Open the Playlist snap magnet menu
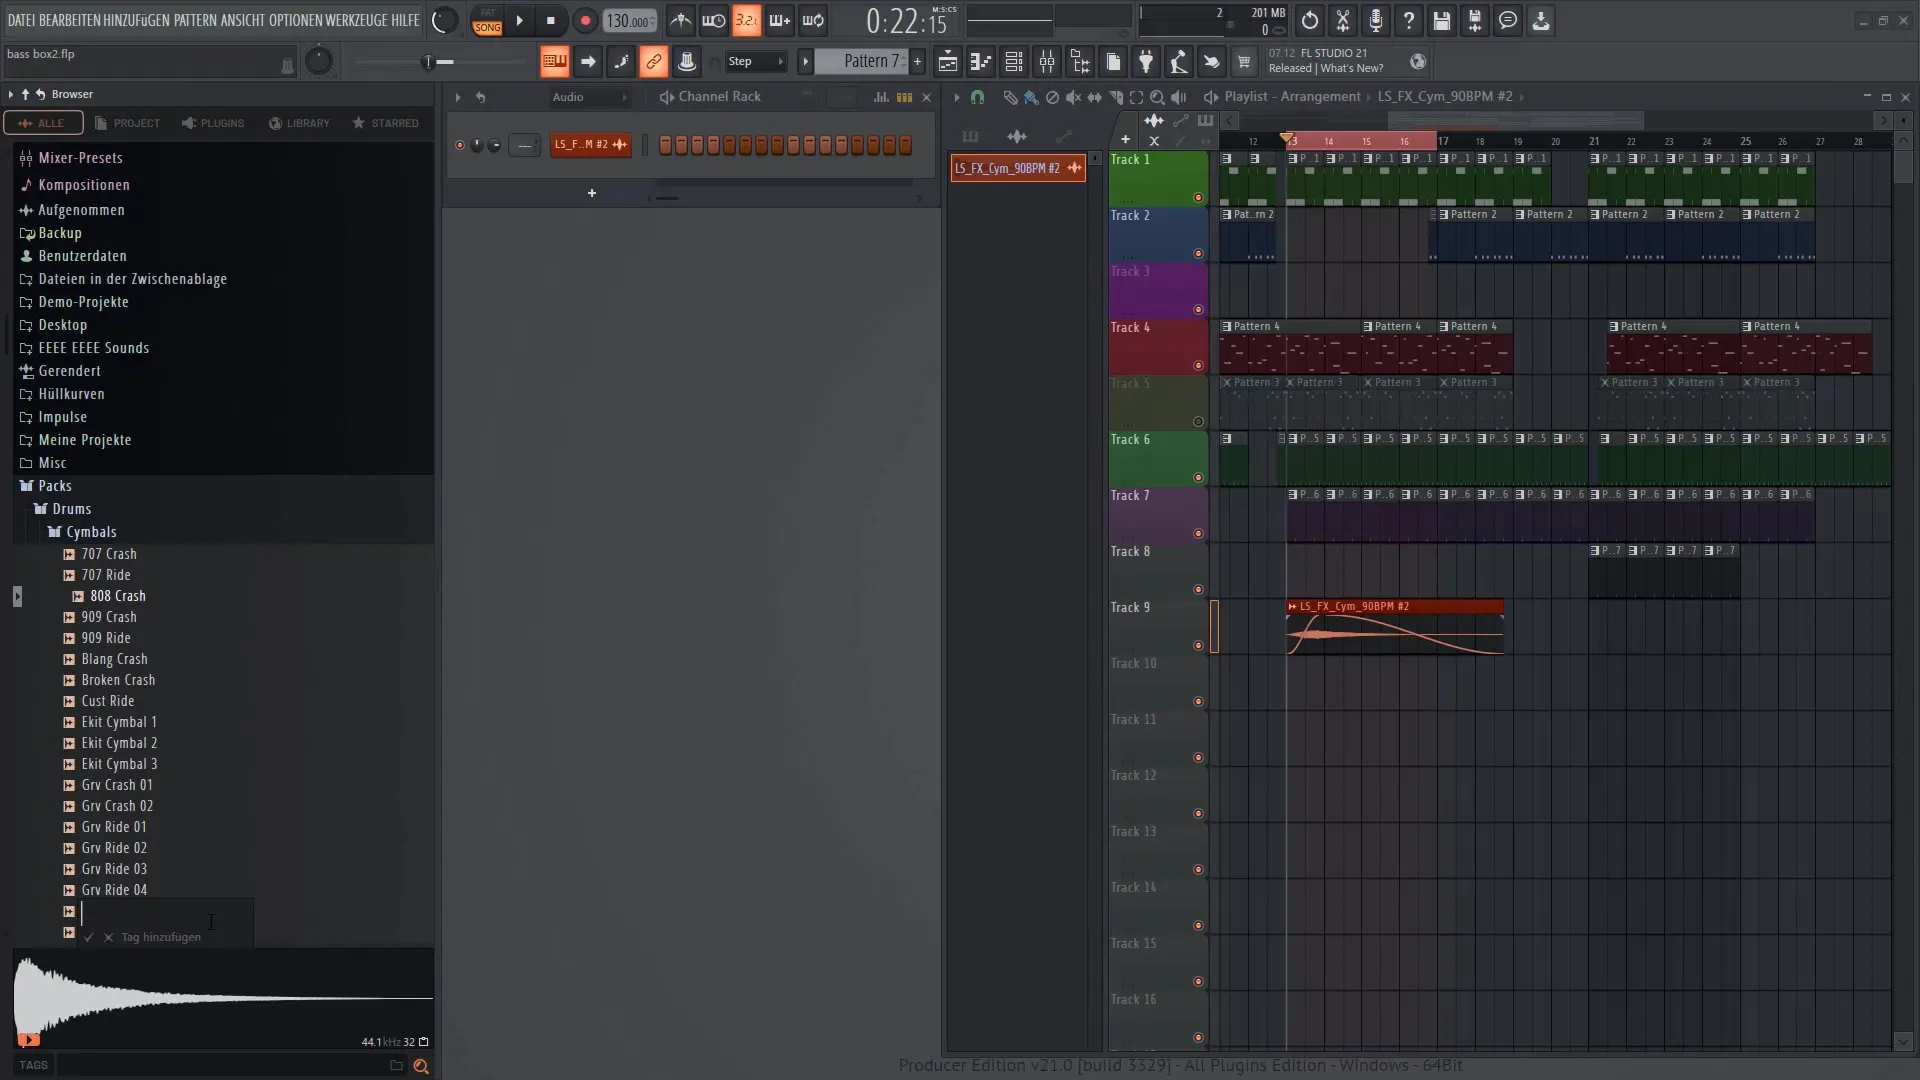This screenshot has height=1080, width=1920. click(x=977, y=97)
